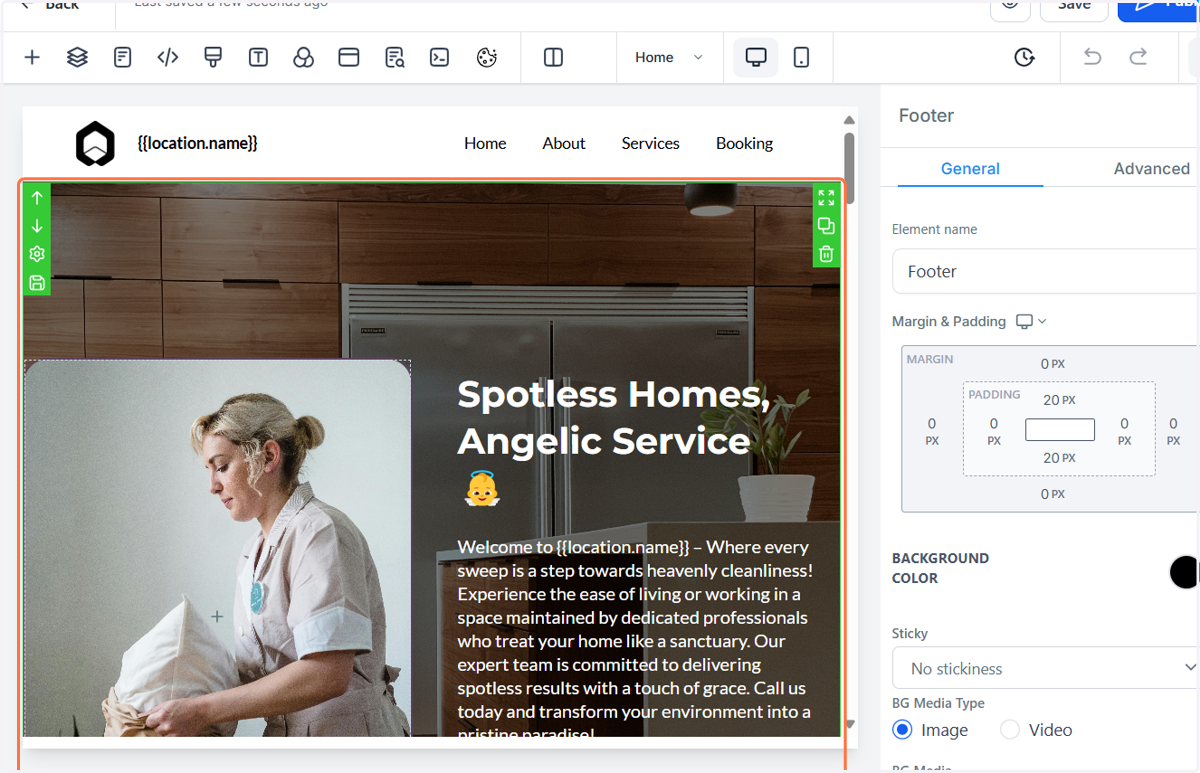This screenshot has height=773, width=1200.
Task: Open section settings gear icon
Action: click(x=37, y=254)
